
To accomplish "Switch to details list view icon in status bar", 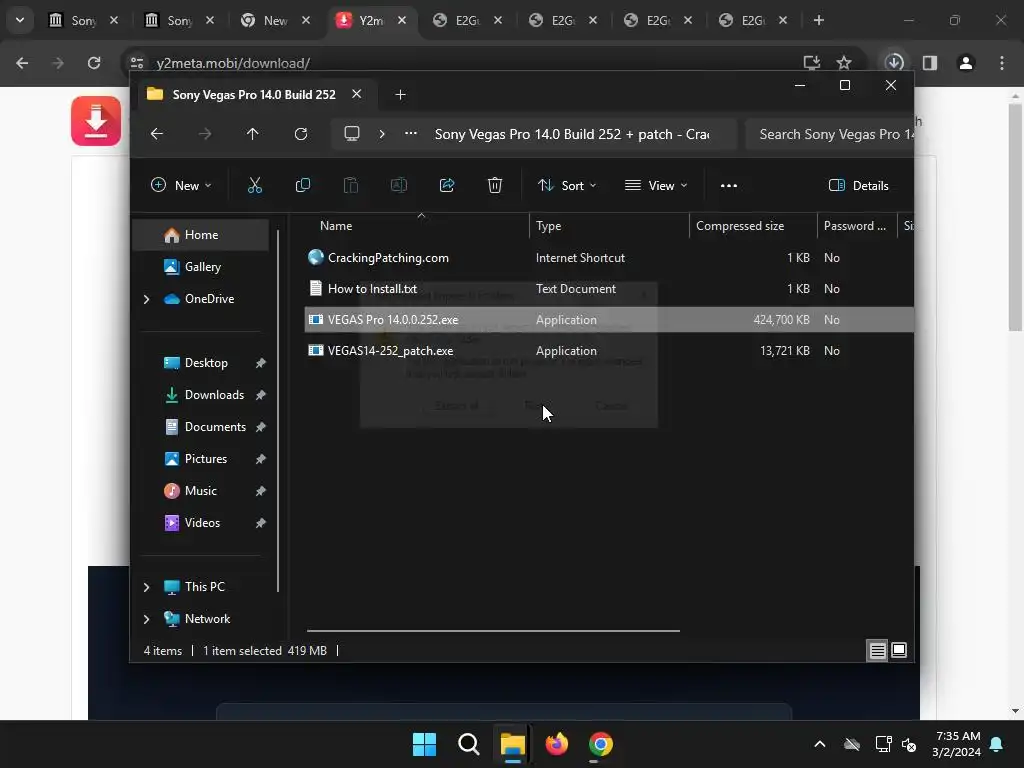I will tap(877, 650).
